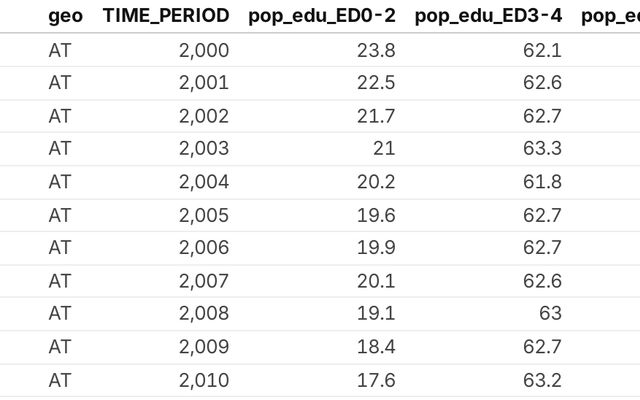Image resolution: width=640 pixels, height=400 pixels.
Task: Click the geo column header
Action: click(x=65, y=16)
